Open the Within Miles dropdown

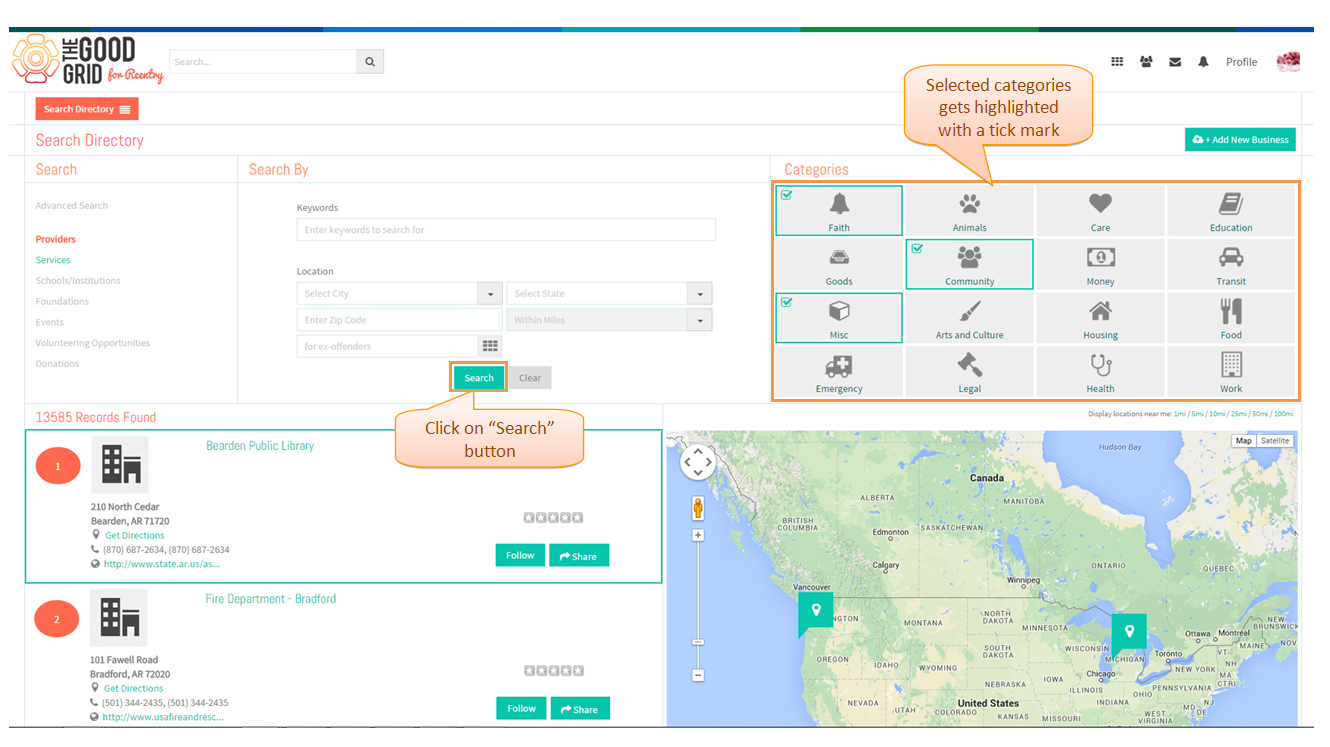(x=699, y=321)
